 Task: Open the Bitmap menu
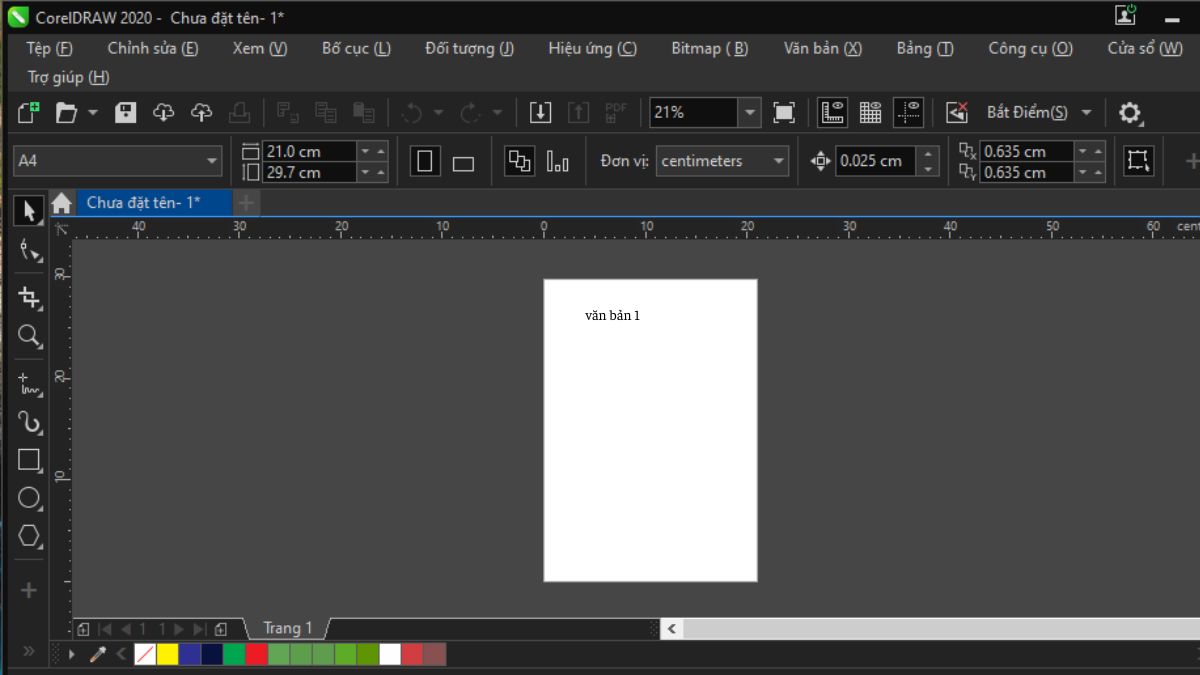(x=709, y=48)
